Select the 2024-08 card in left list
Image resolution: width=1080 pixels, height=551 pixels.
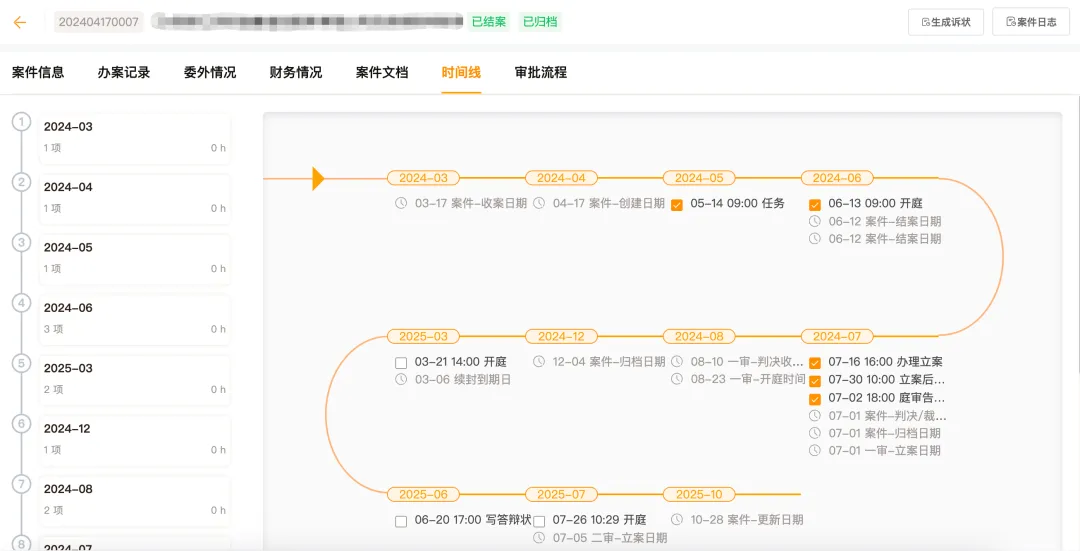point(134,499)
